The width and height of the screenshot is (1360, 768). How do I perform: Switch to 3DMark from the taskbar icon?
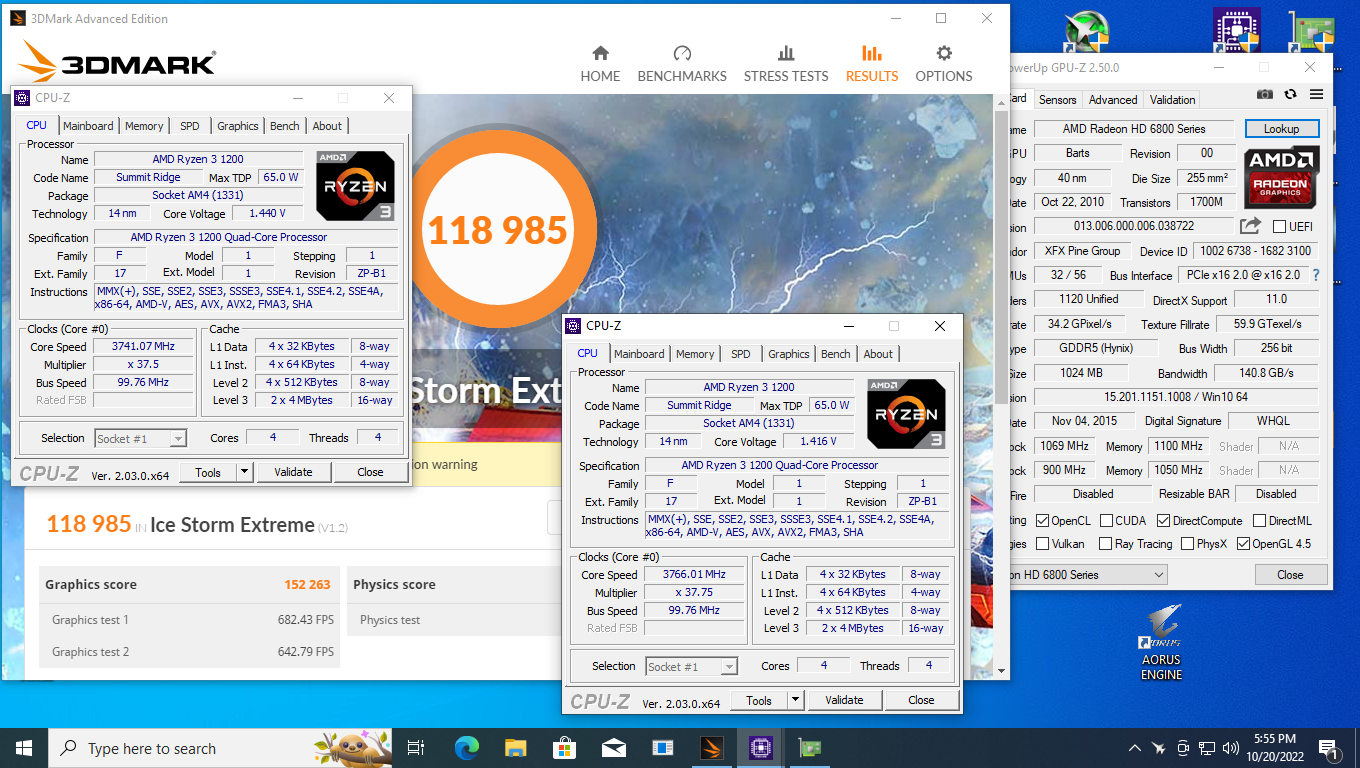pyautogui.click(x=711, y=748)
